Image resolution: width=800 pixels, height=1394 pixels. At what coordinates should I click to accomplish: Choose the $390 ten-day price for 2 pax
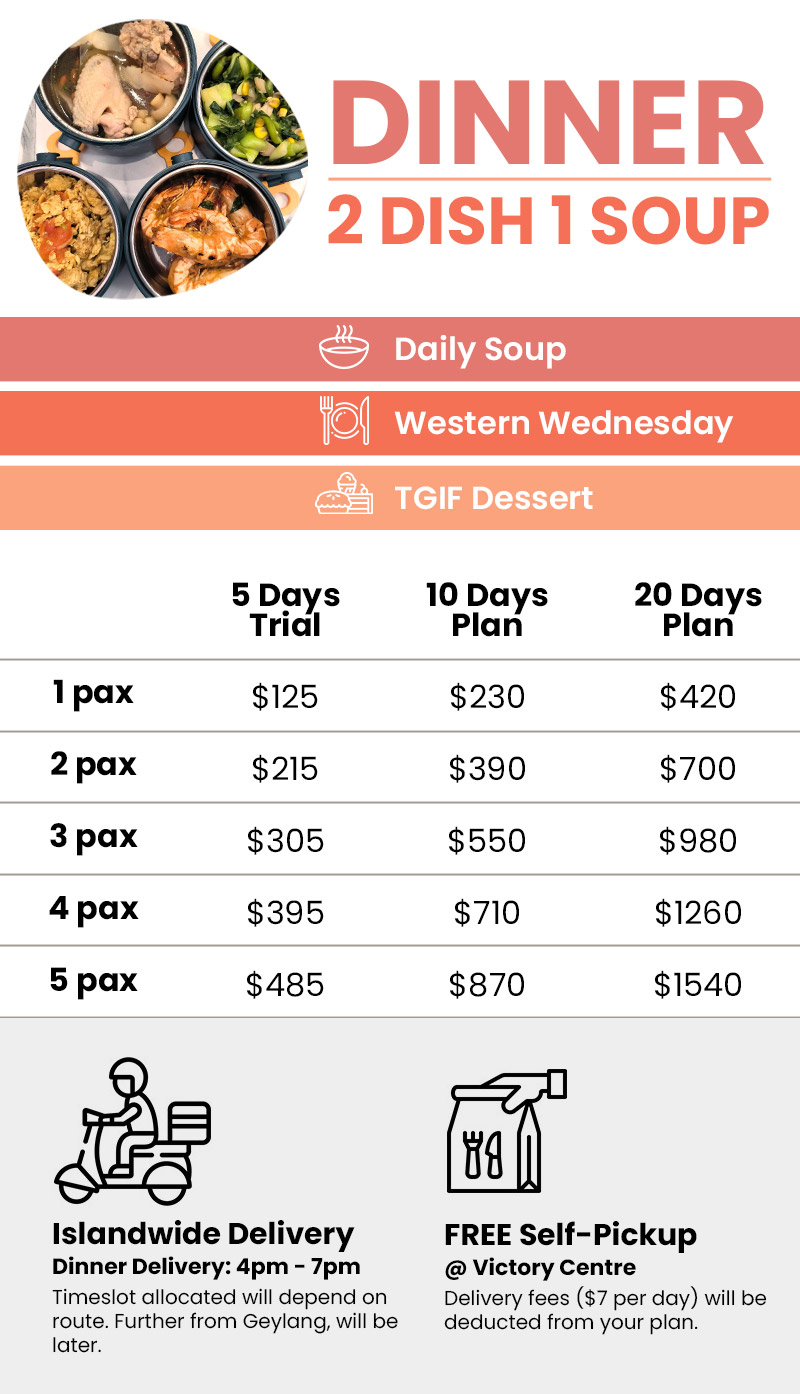487,769
